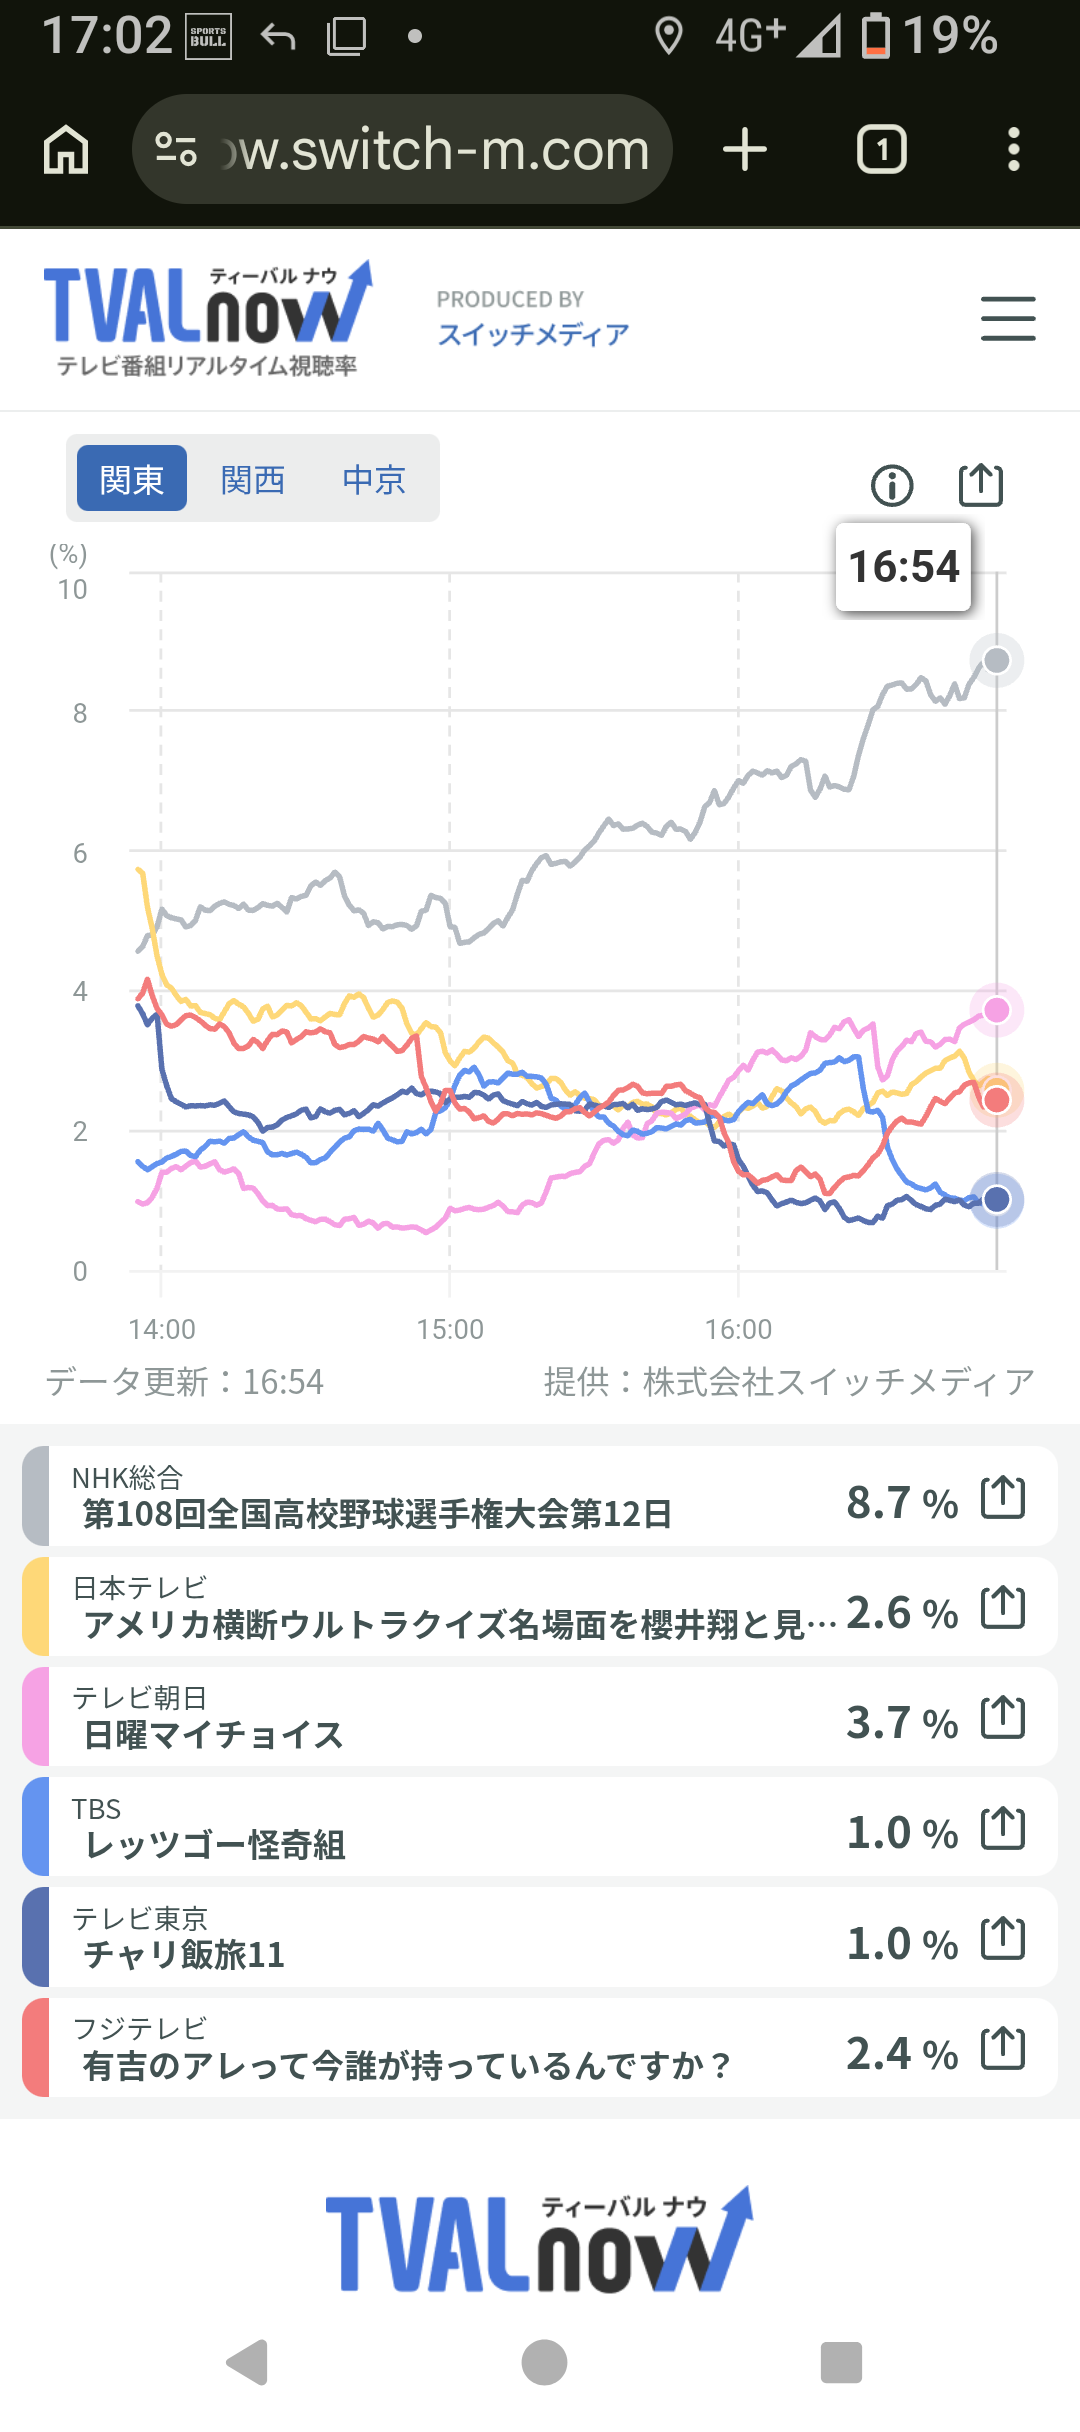Open the hamburger menu in the header
This screenshot has width=1080, height=2432.
[x=1008, y=319]
